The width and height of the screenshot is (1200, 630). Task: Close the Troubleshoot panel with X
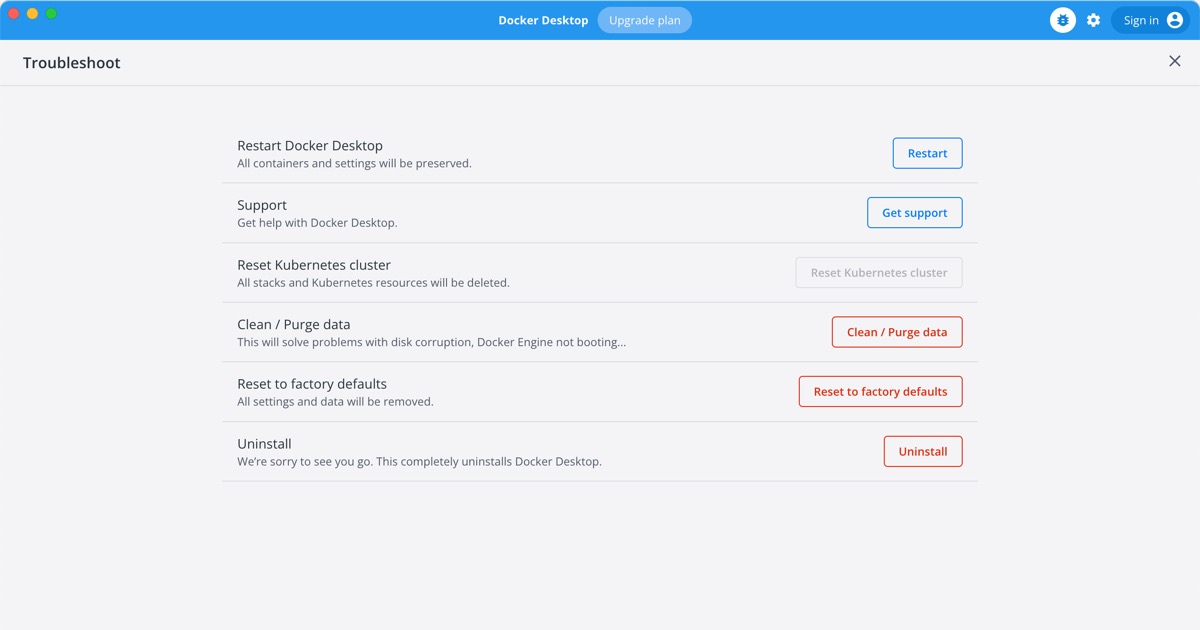pyautogui.click(x=1175, y=62)
